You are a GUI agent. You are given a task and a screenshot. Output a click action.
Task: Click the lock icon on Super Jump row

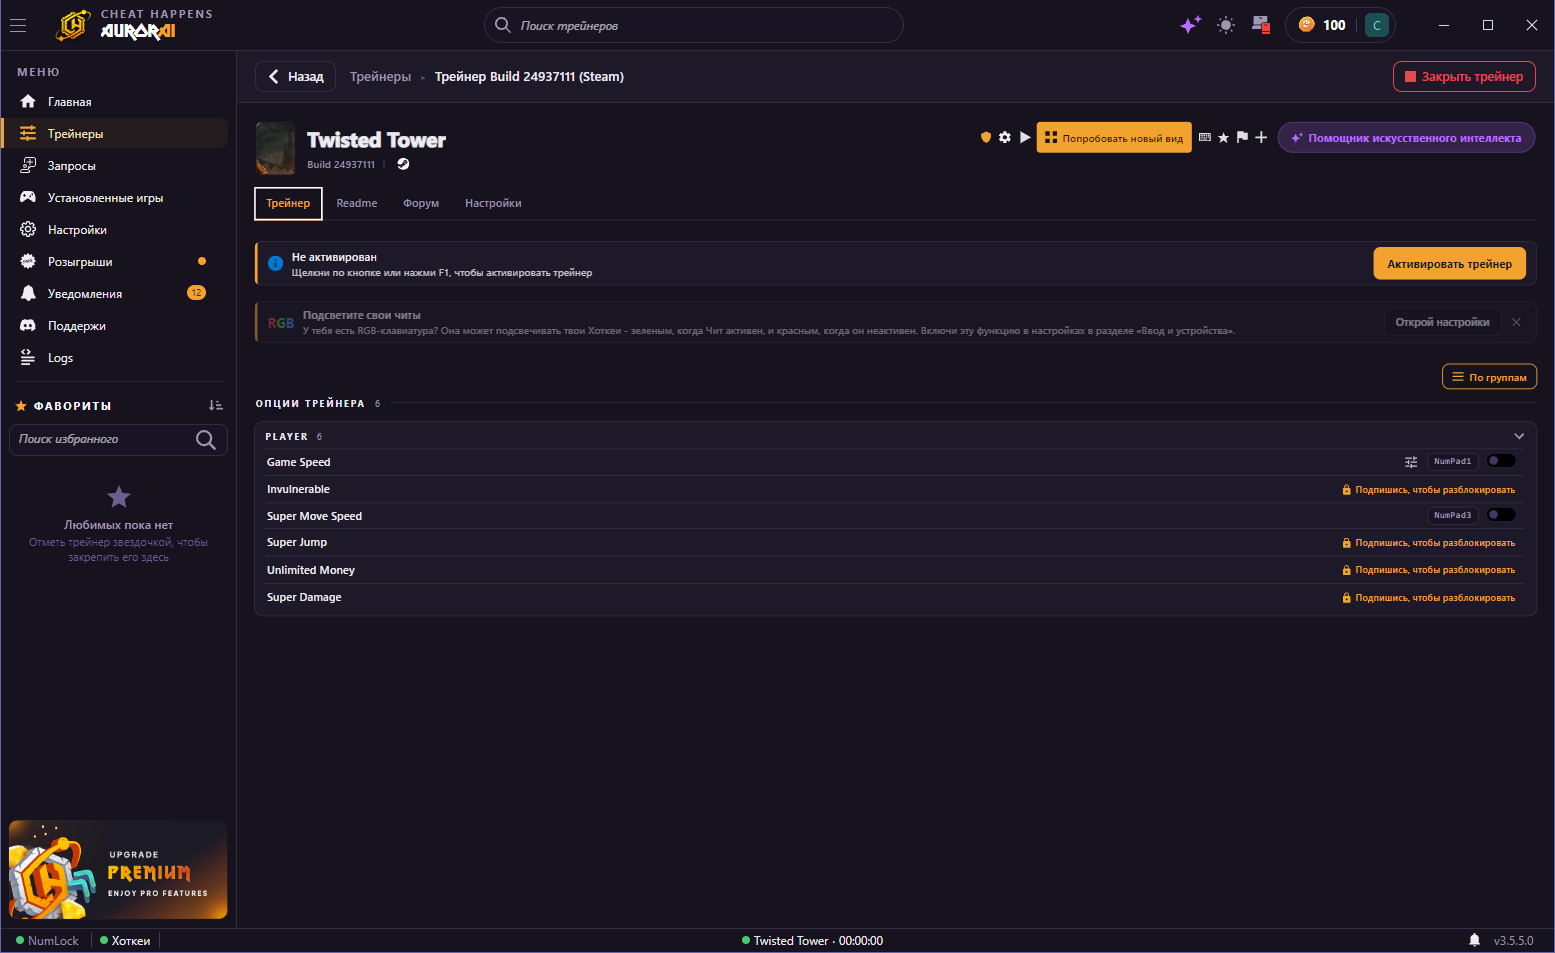1347,543
